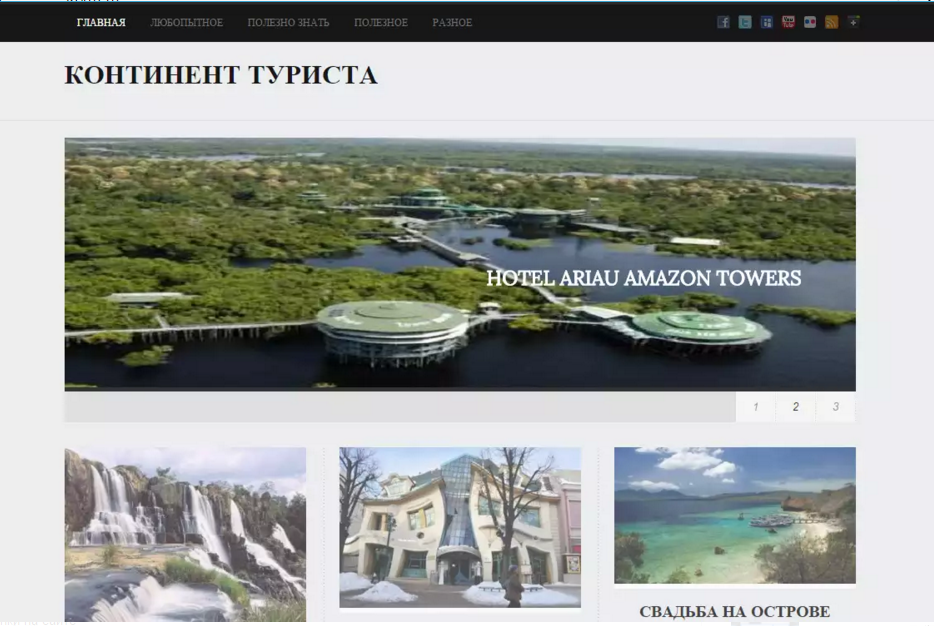Open the Twitter social icon
The image size is (934, 626).
[x=745, y=23]
